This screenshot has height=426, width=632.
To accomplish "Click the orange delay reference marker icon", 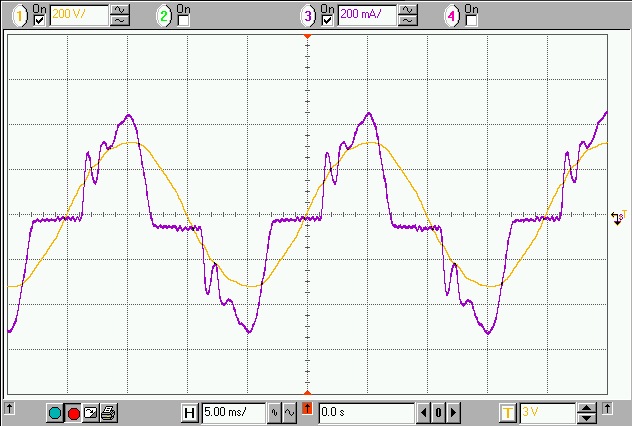I will [308, 411].
